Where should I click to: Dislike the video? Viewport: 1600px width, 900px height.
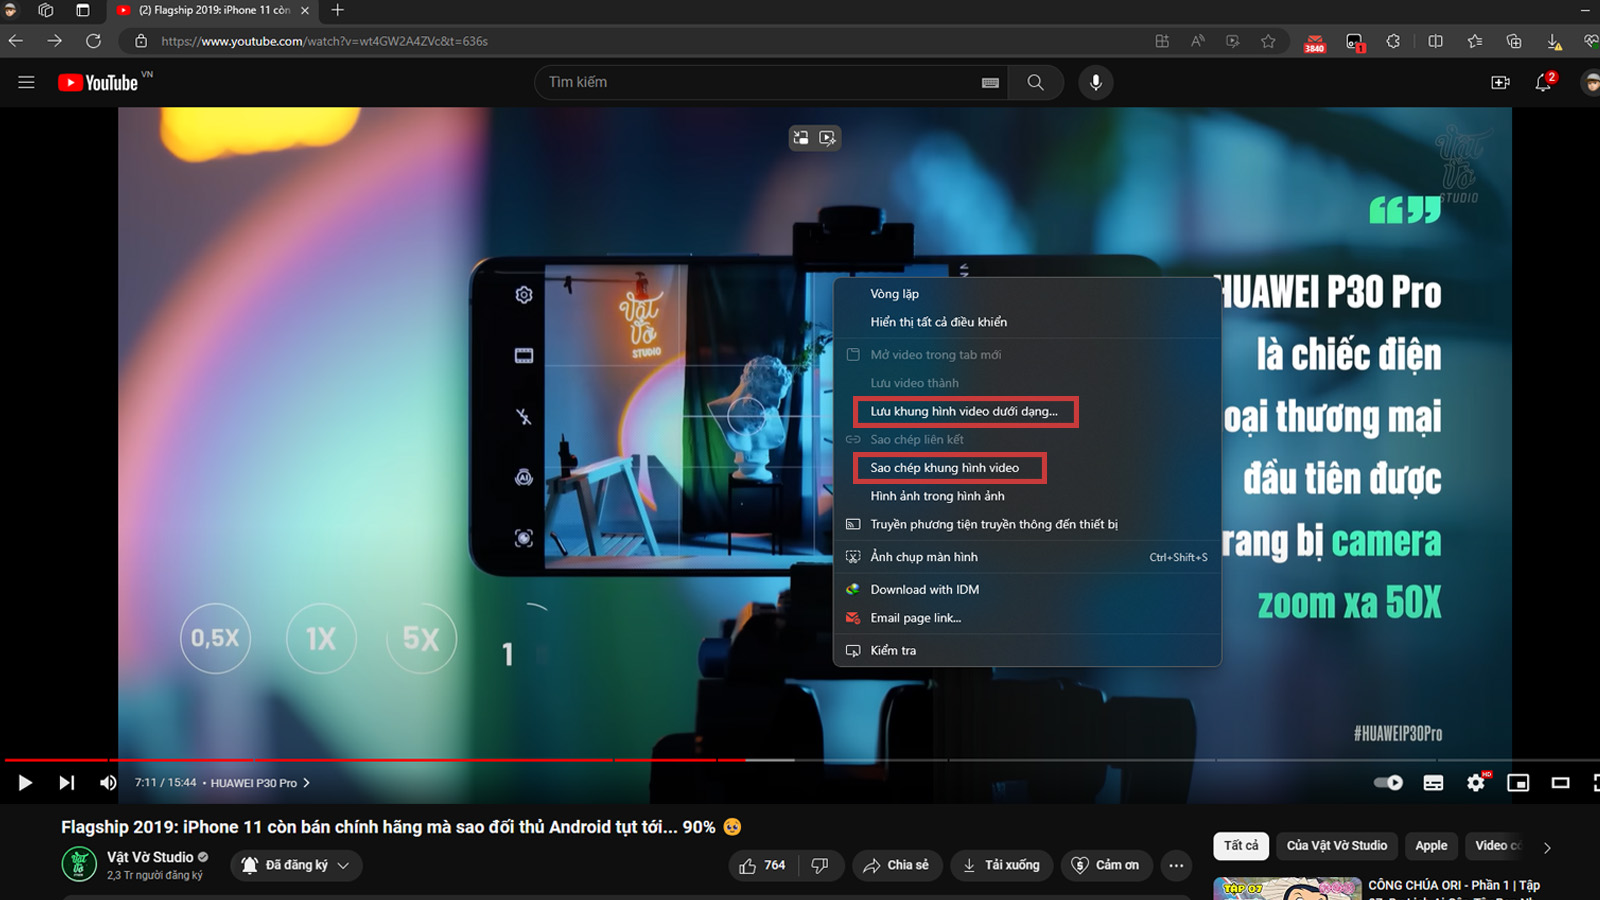click(820, 865)
